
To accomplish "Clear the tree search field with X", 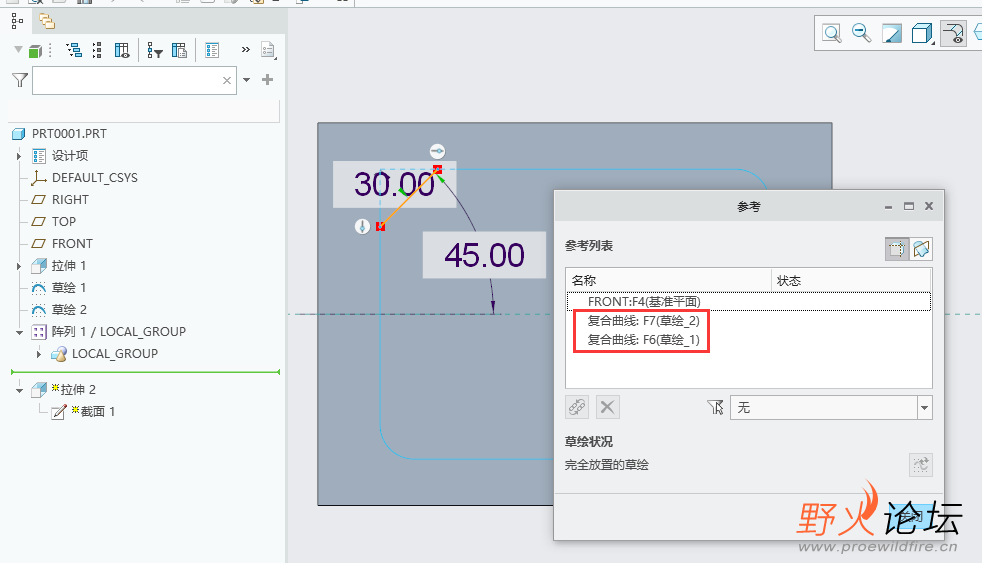I will [x=227, y=80].
